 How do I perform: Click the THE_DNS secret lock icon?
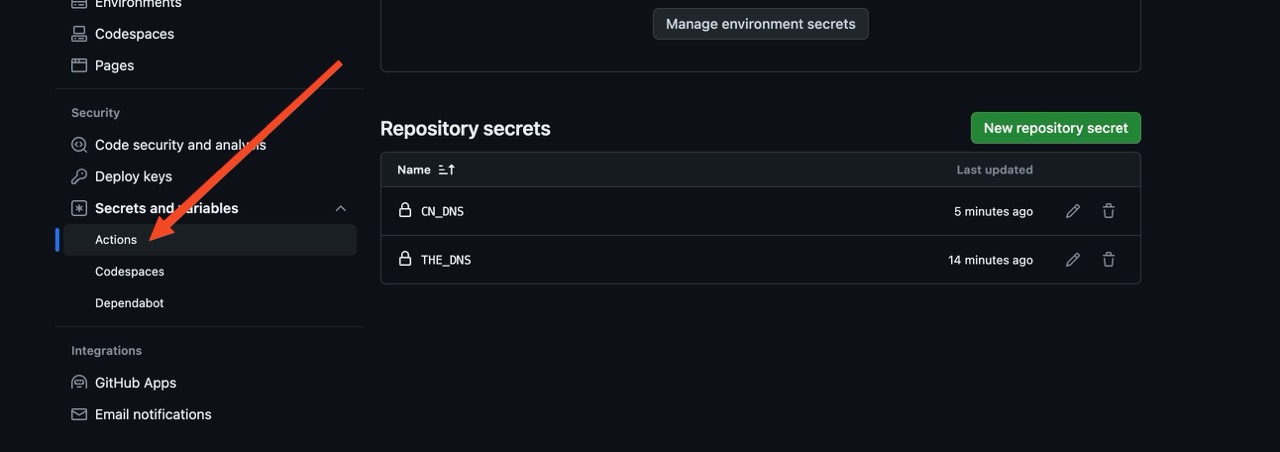405,259
